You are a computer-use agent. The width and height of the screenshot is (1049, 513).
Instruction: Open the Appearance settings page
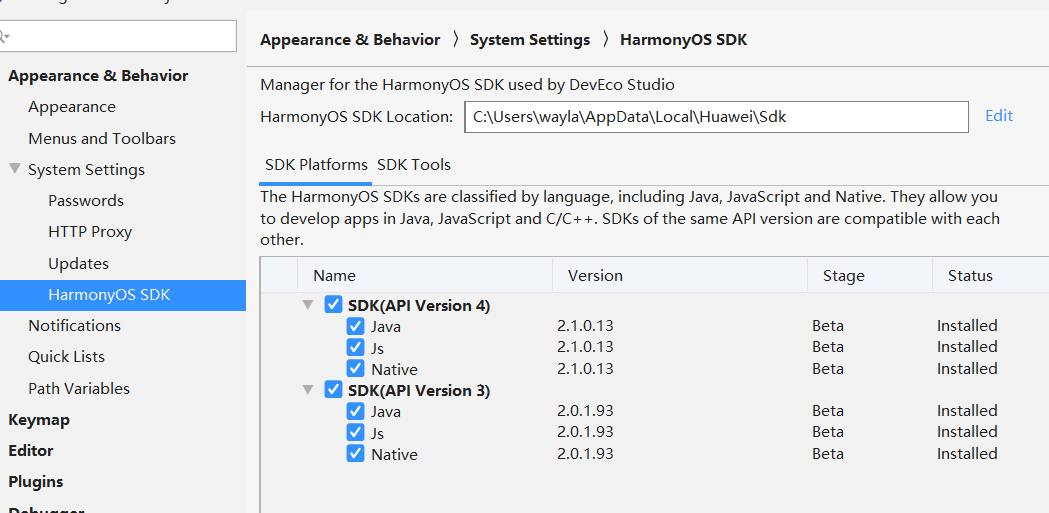pos(72,107)
